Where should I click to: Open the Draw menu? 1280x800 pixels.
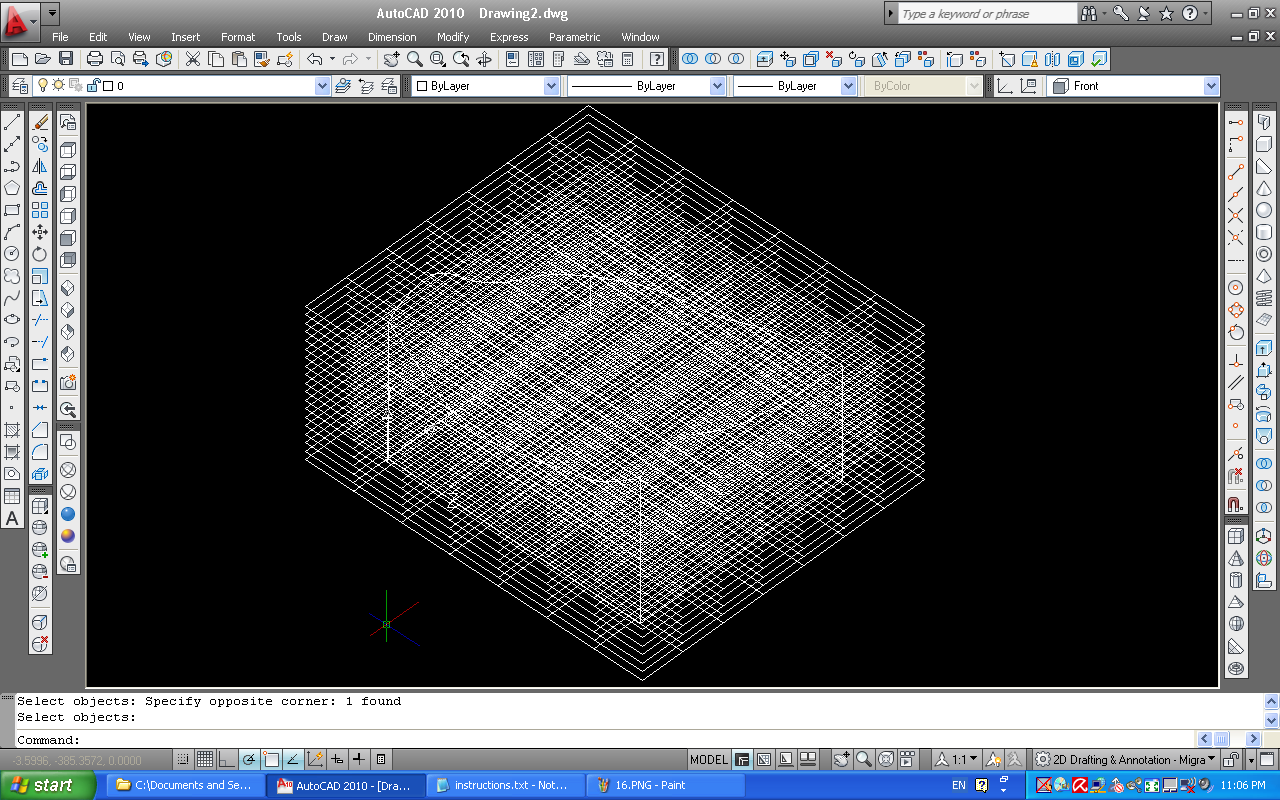334,37
